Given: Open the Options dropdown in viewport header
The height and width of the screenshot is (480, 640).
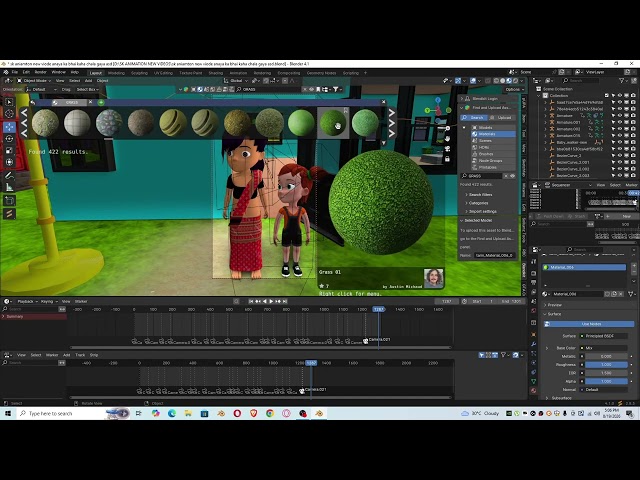Looking at the screenshot, I should pos(513,89).
